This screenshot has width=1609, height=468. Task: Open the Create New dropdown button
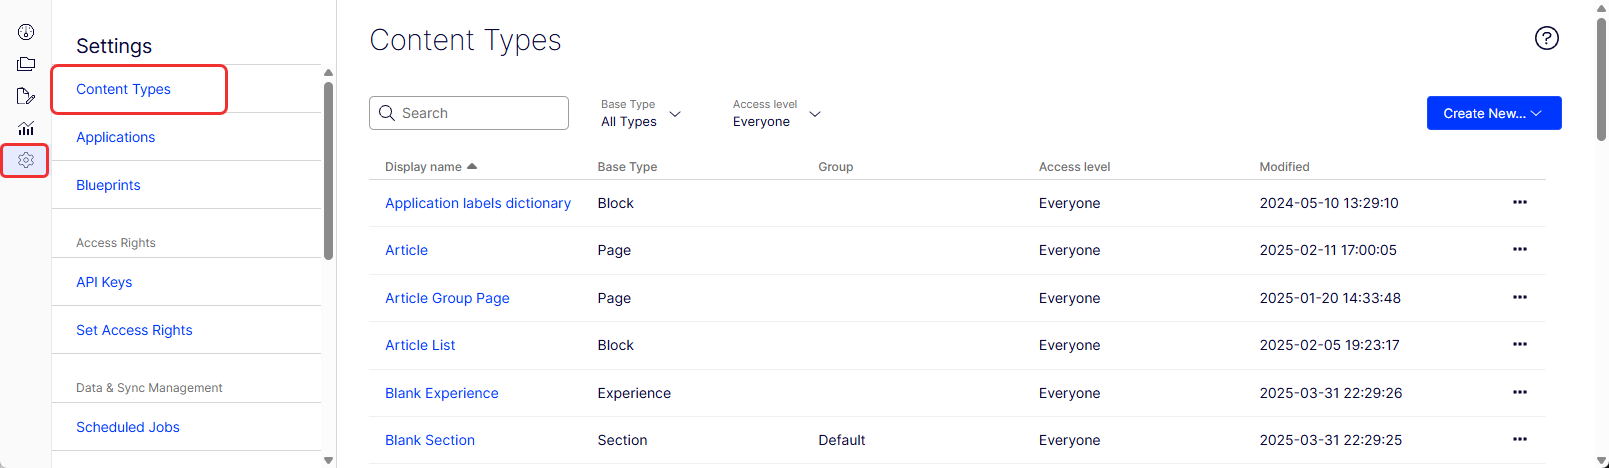click(x=1493, y=113)
